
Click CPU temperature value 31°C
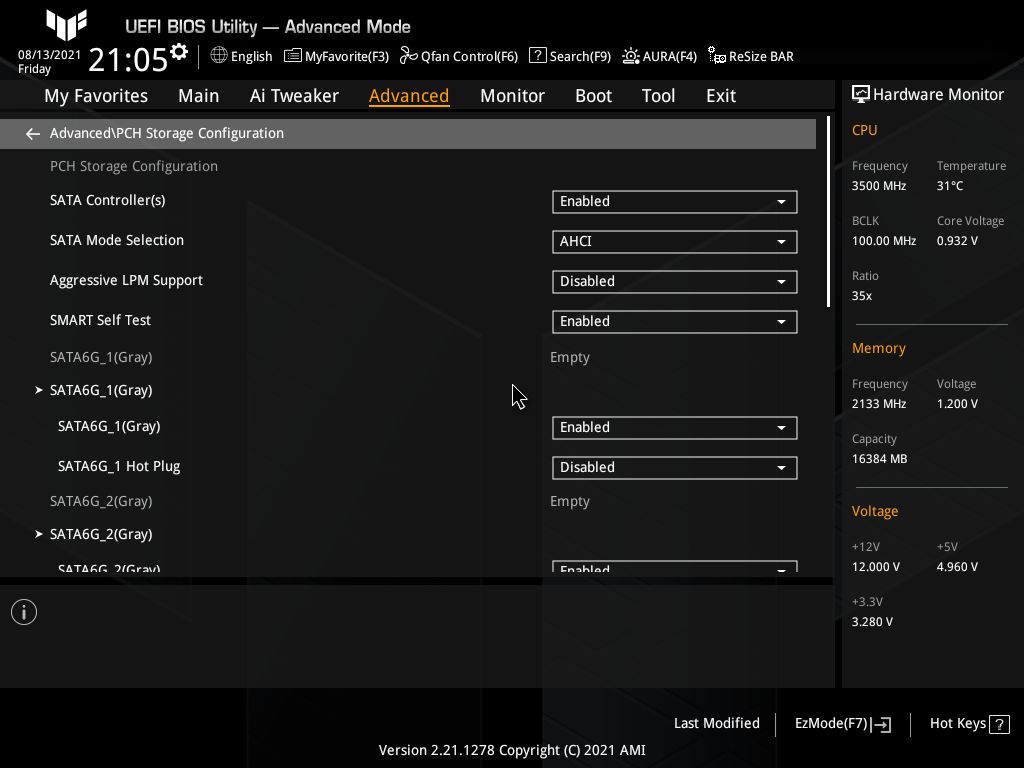[950, 185]
